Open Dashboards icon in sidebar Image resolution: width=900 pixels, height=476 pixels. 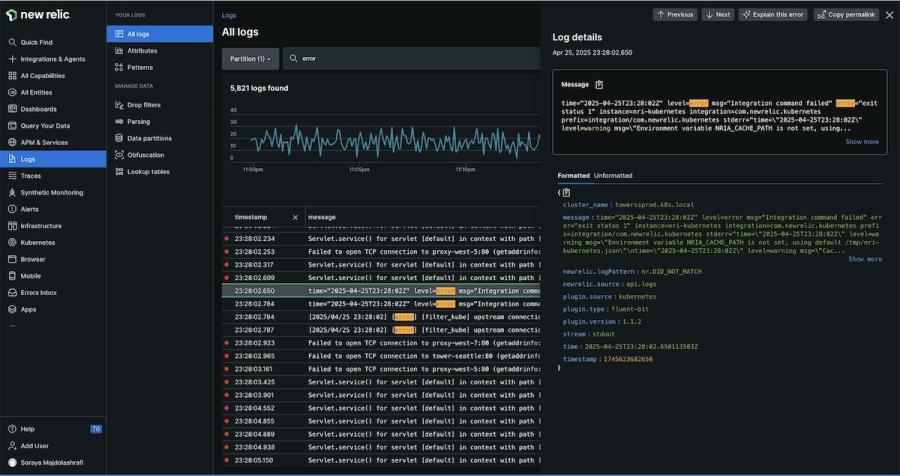click(12, 109)
